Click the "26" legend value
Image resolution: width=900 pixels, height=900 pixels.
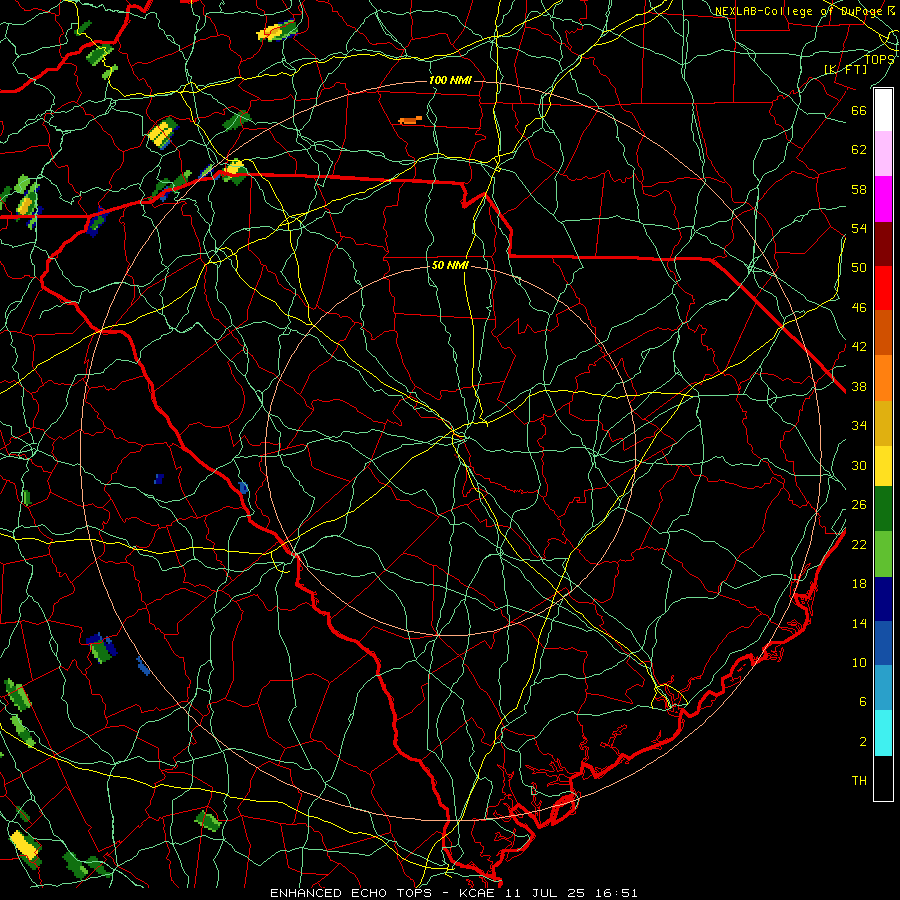pyautogui.click(x=859, y=505)
